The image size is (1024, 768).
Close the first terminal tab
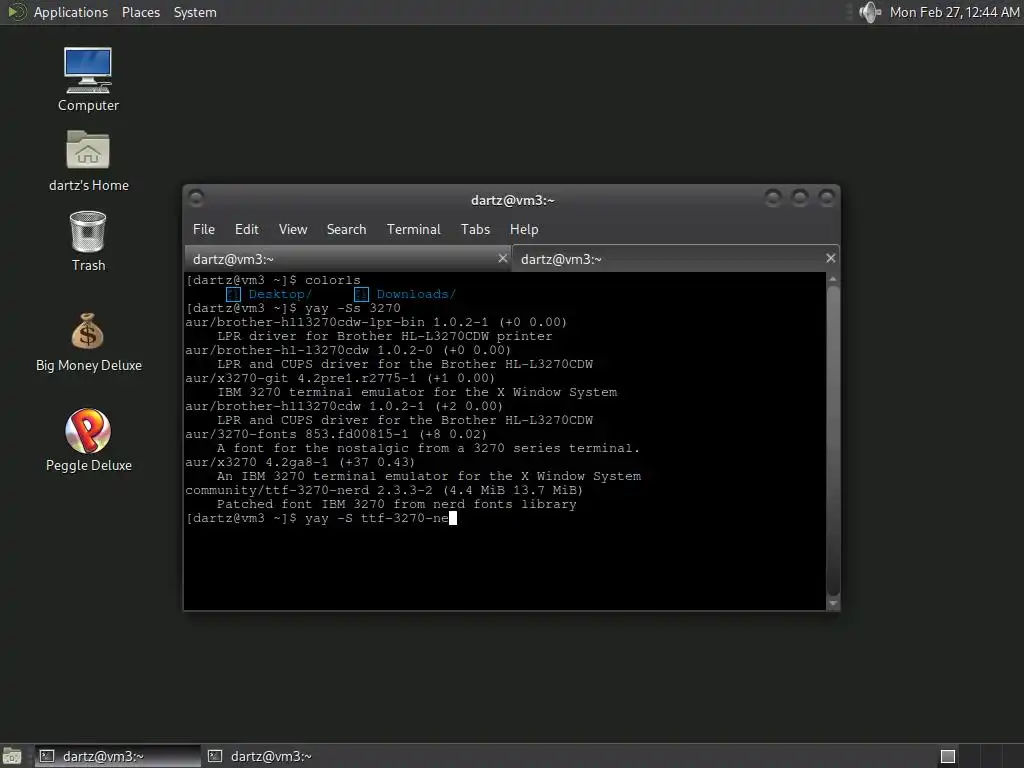(x=502, y=258)
